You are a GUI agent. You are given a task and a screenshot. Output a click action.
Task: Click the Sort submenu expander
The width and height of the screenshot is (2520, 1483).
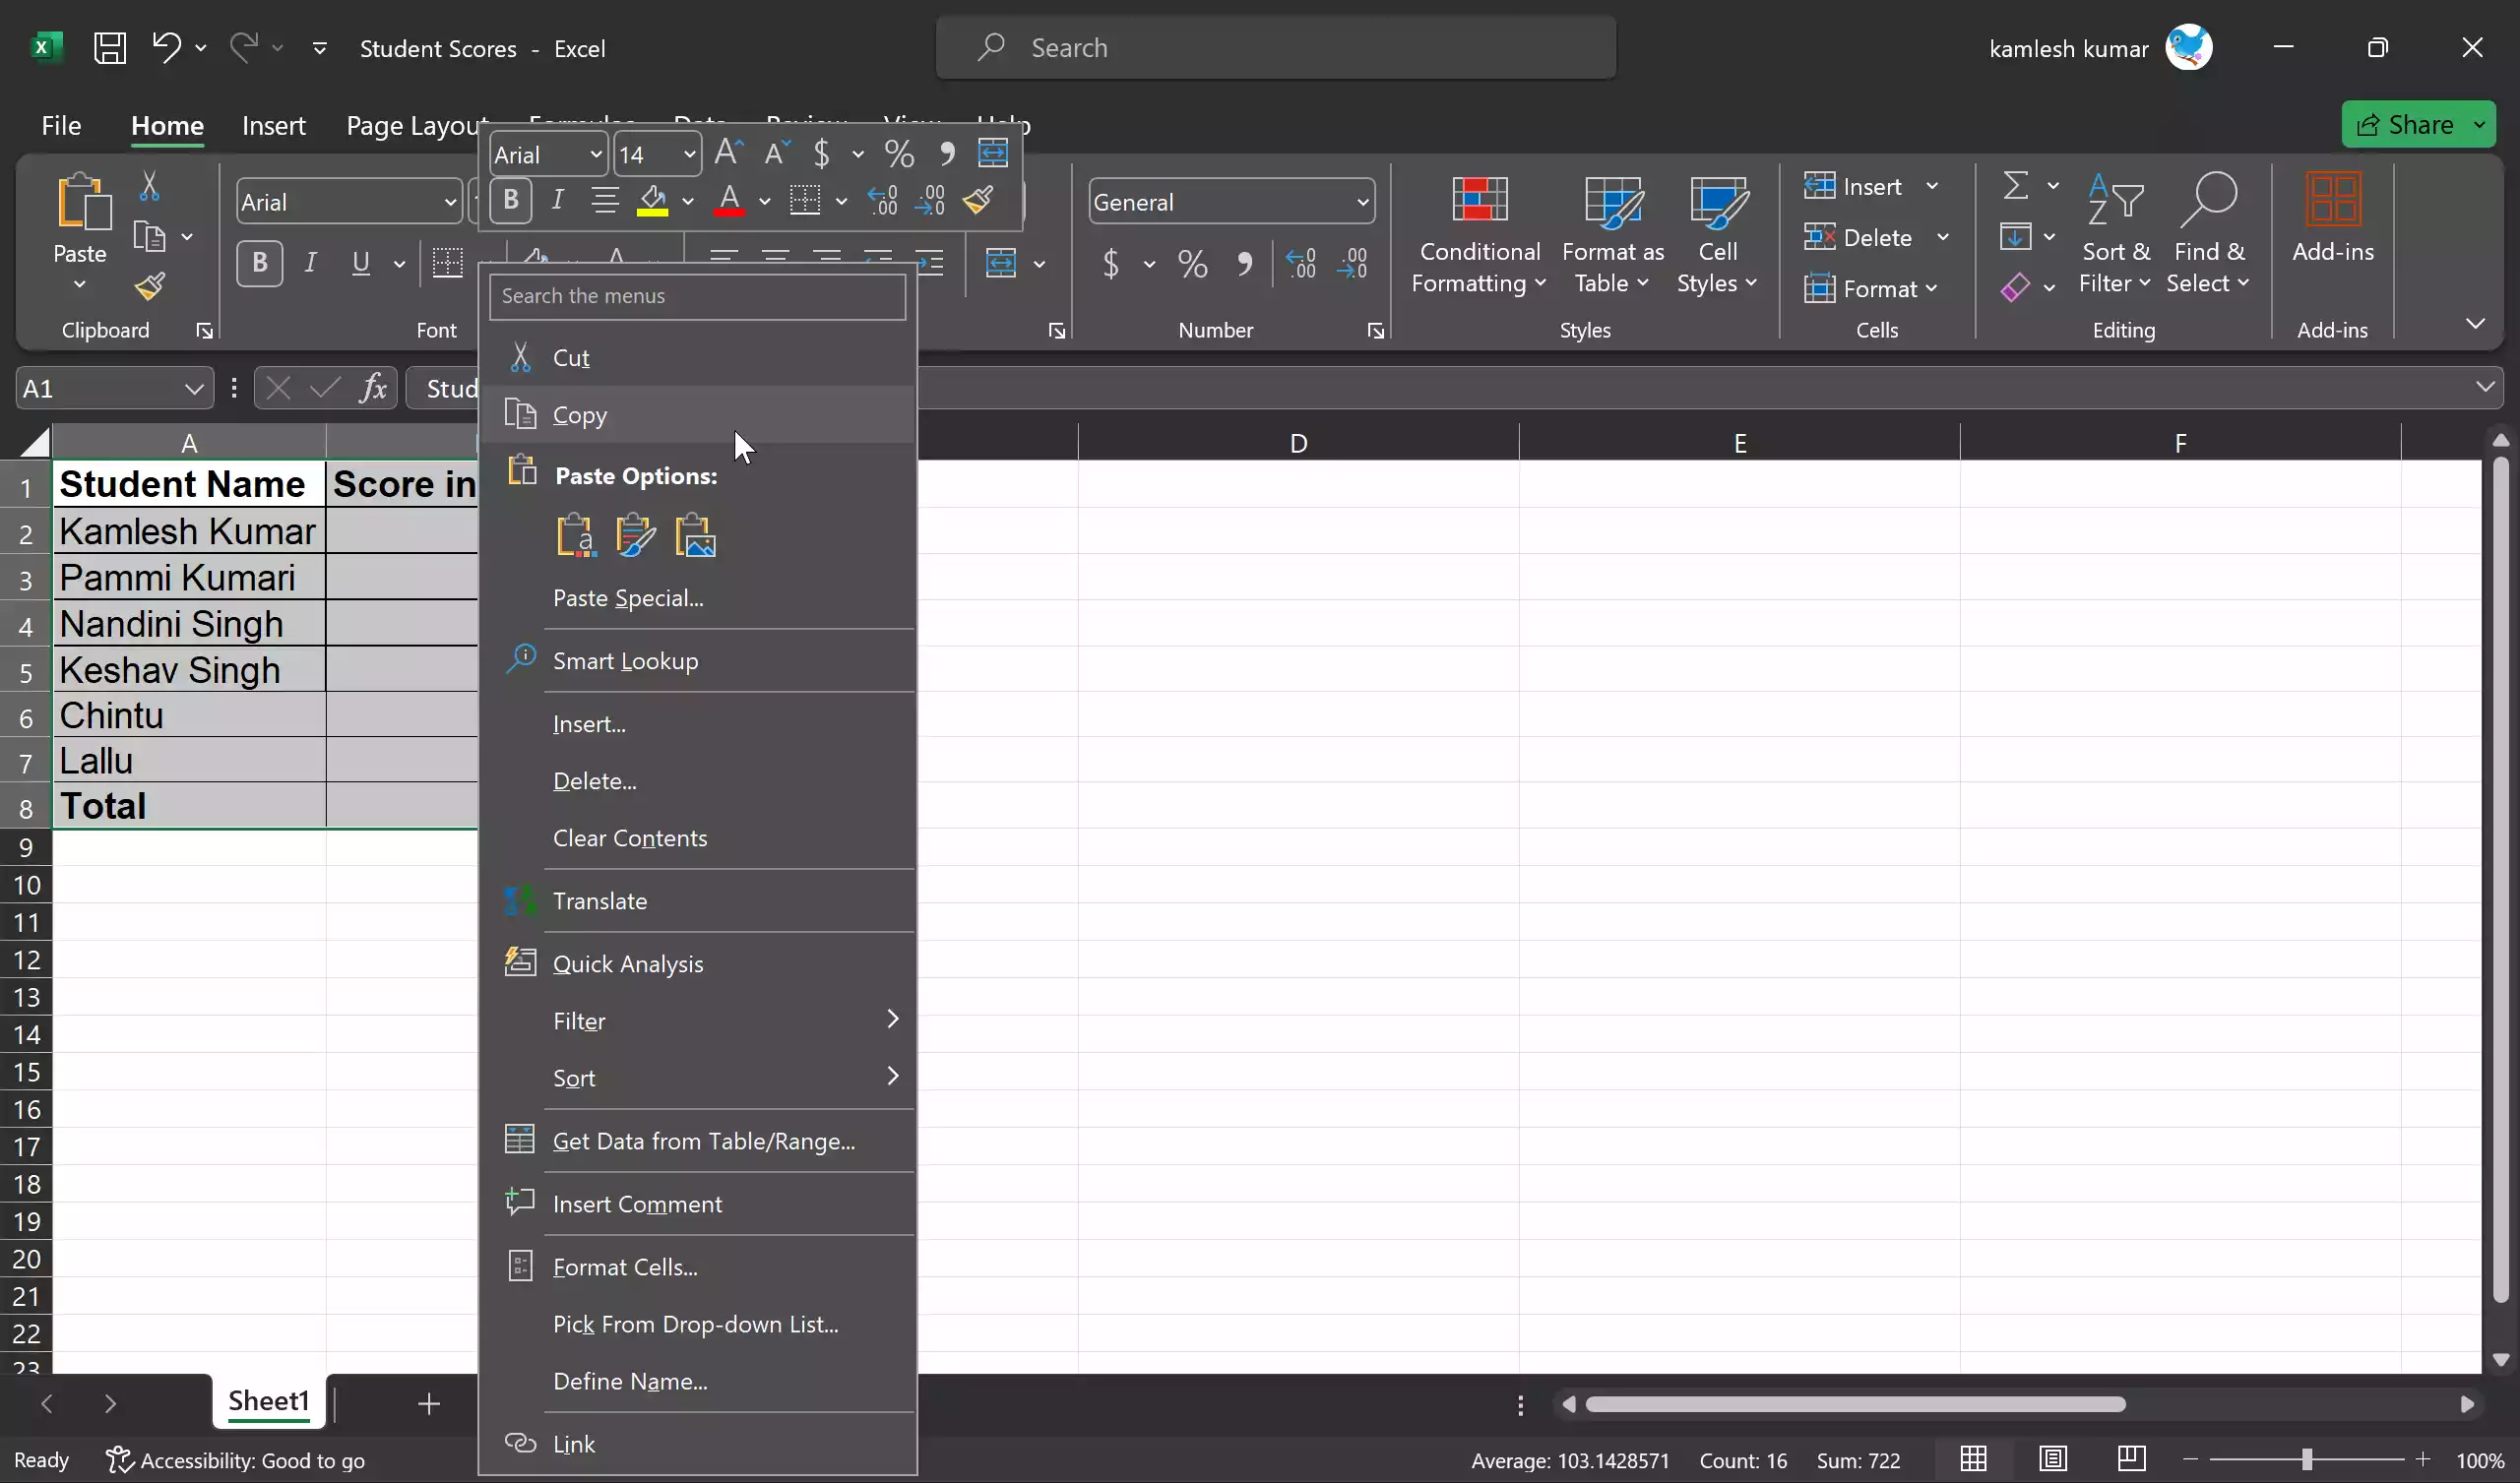(892, 1077)
